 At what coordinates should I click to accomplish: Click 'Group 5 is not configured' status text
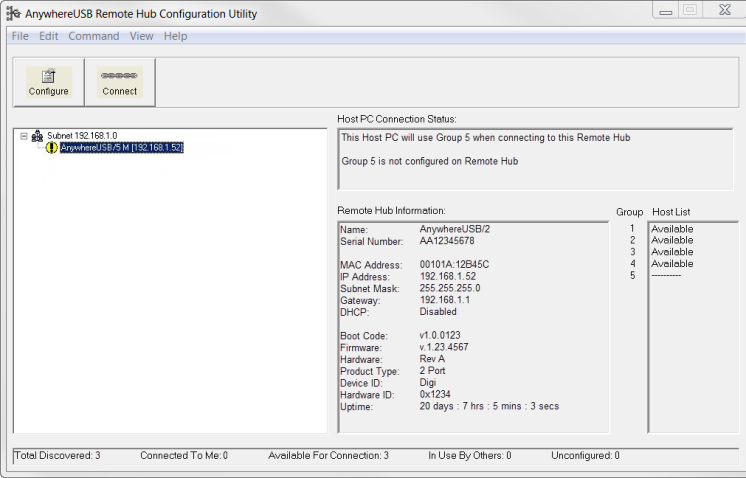(x=430, y=161)
